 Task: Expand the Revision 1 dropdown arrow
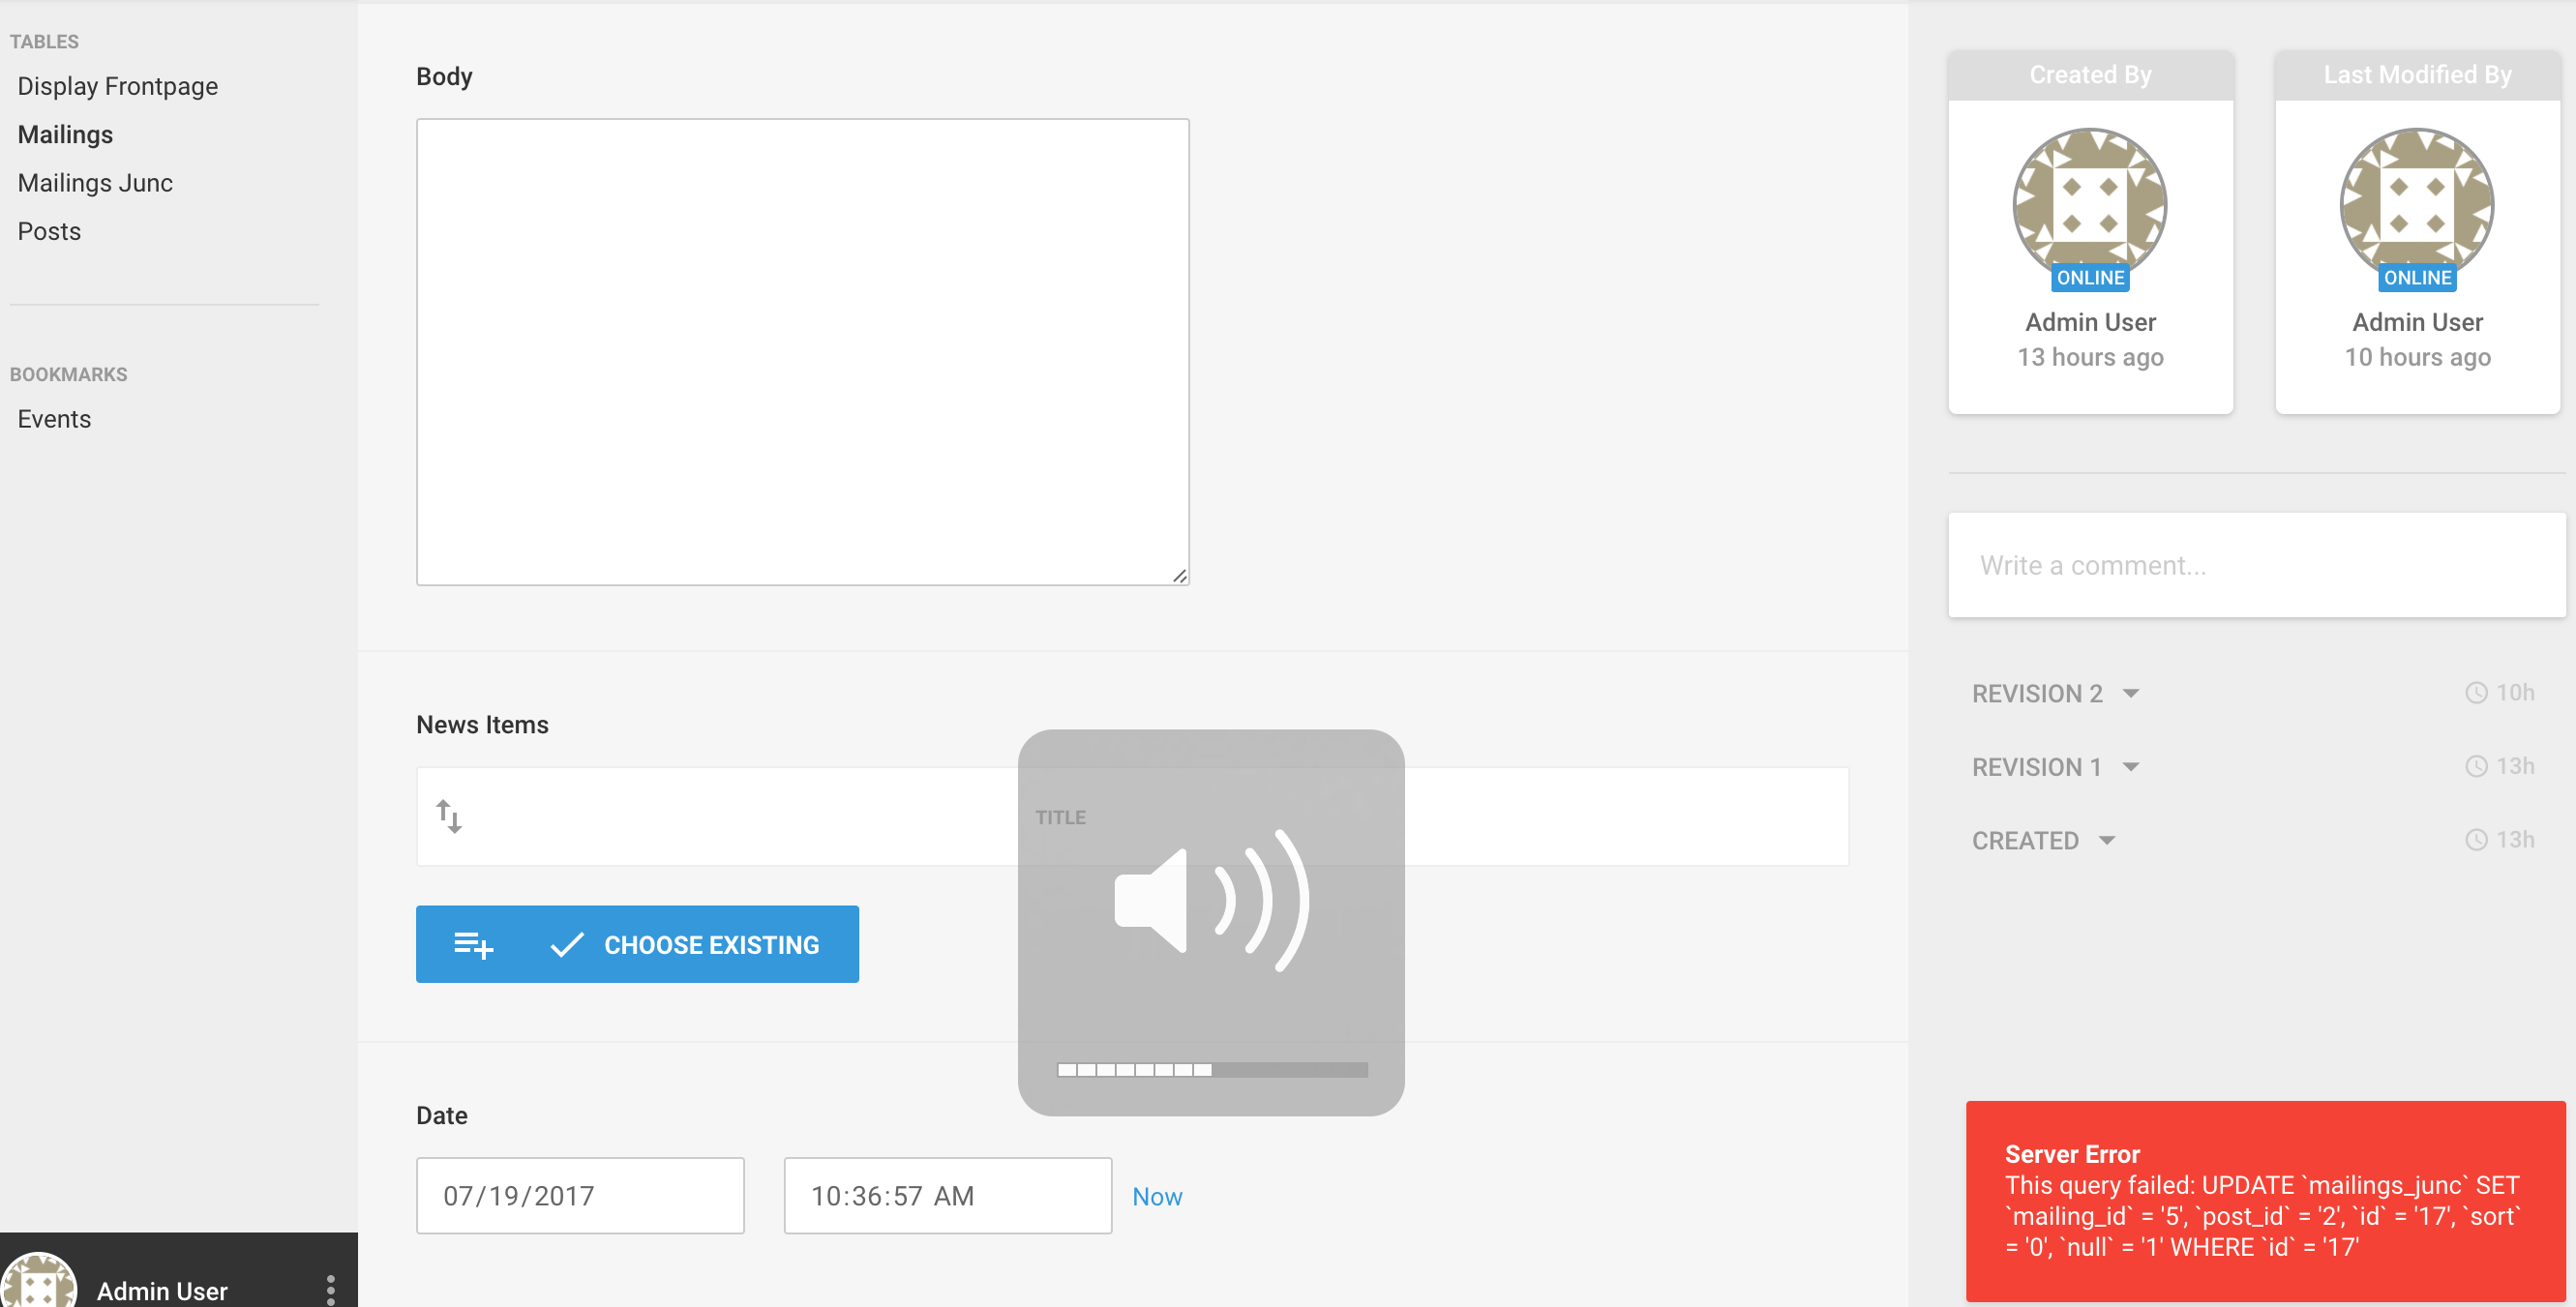[2130, 767]
